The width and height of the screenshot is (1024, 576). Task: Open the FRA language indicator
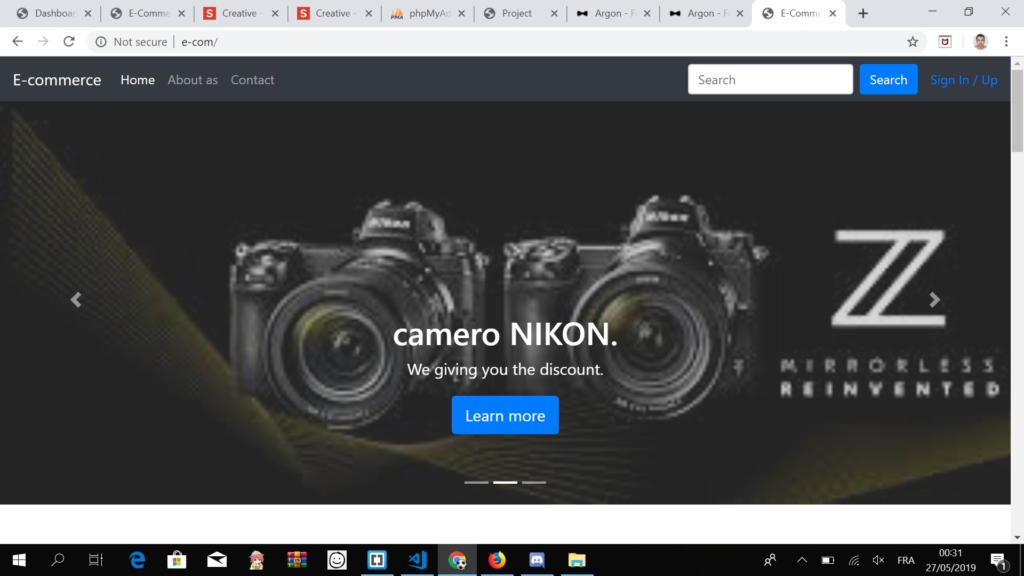pos(905,560)
